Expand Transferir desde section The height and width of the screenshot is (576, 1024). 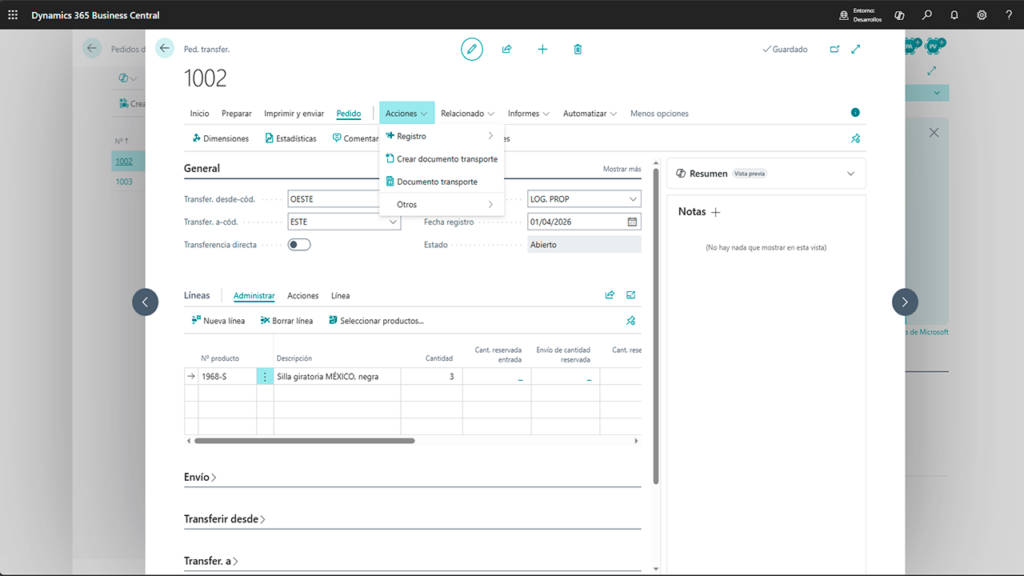coord(224,519)
